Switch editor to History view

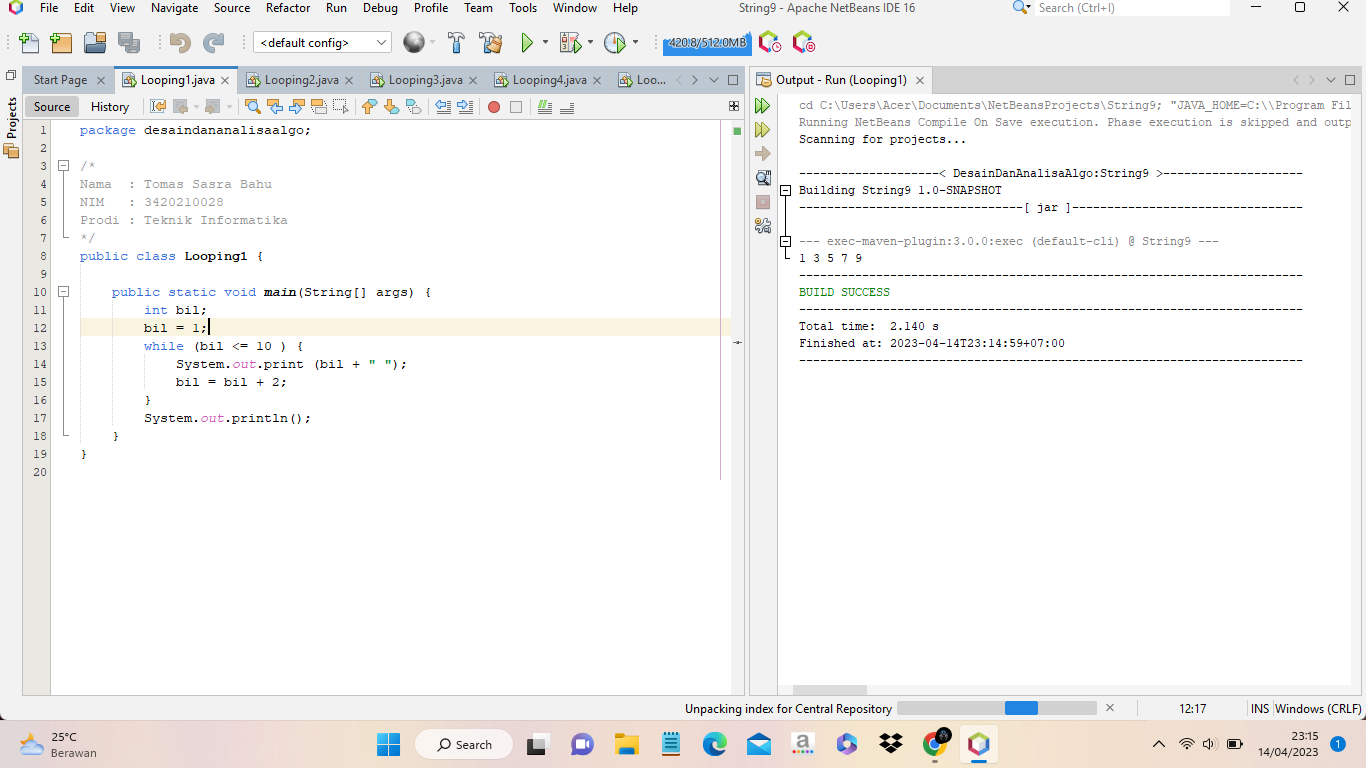coord(110,107)
